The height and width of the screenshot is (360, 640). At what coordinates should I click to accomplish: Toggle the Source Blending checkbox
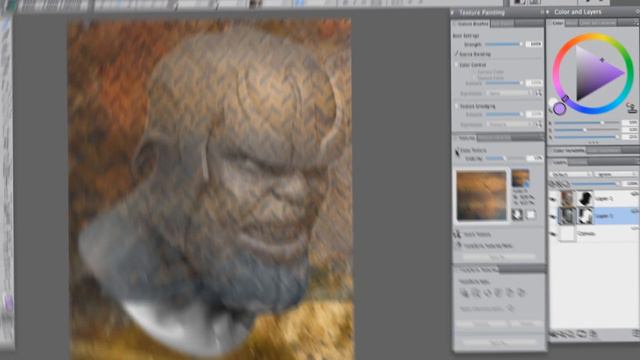coord(457,54)
